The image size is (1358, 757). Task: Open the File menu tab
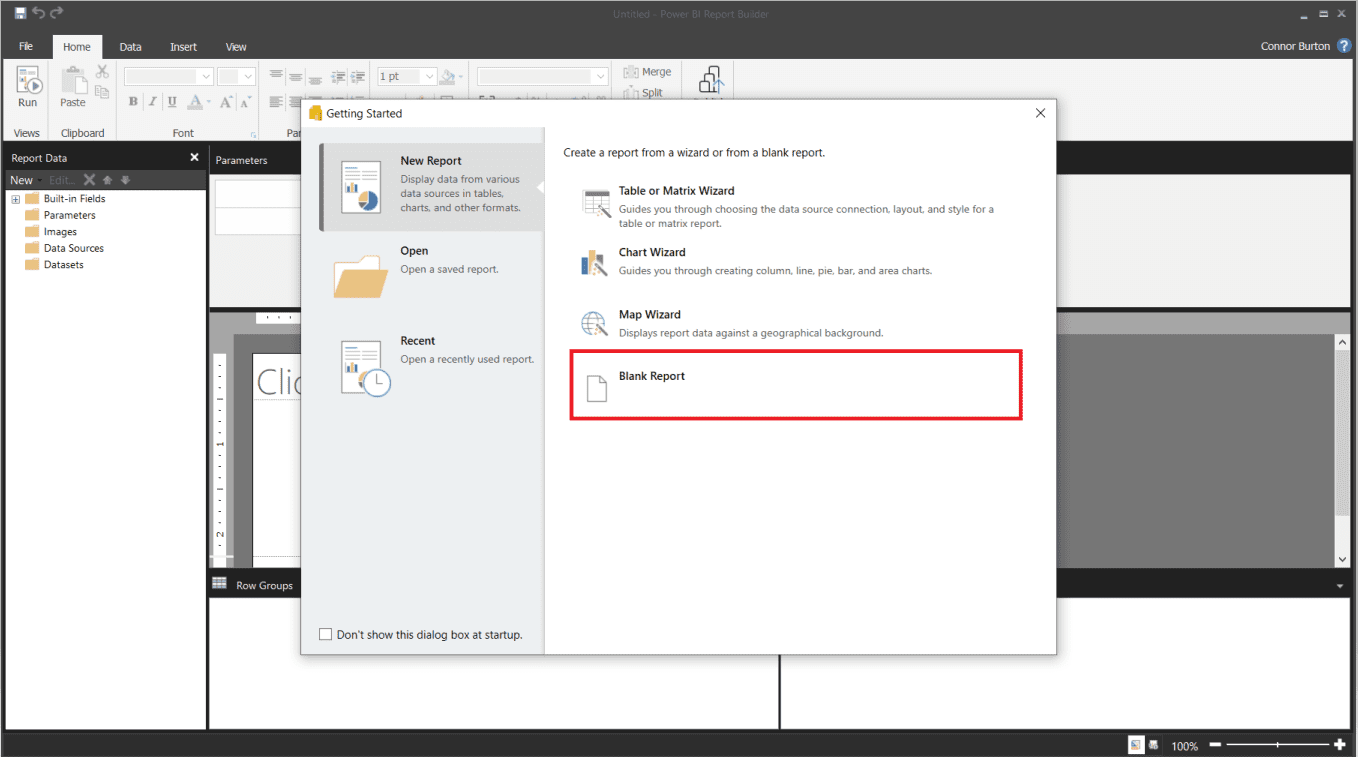[x=26, y=46]
